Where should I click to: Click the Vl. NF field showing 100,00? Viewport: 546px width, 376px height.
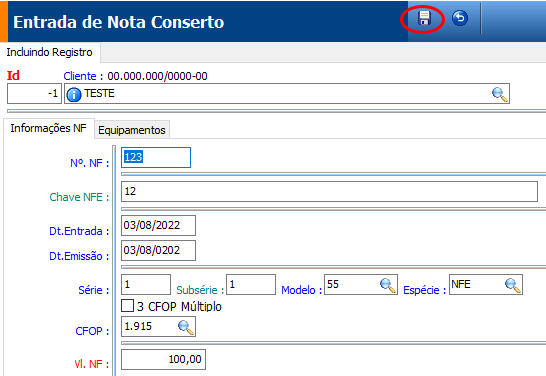pos(163,359)
